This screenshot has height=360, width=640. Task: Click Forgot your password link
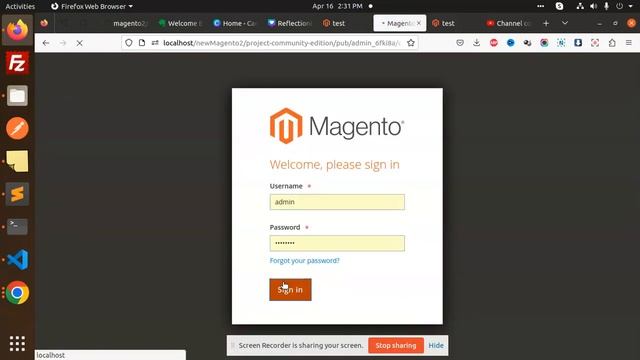pyautogui.click(x=304, y=260)
